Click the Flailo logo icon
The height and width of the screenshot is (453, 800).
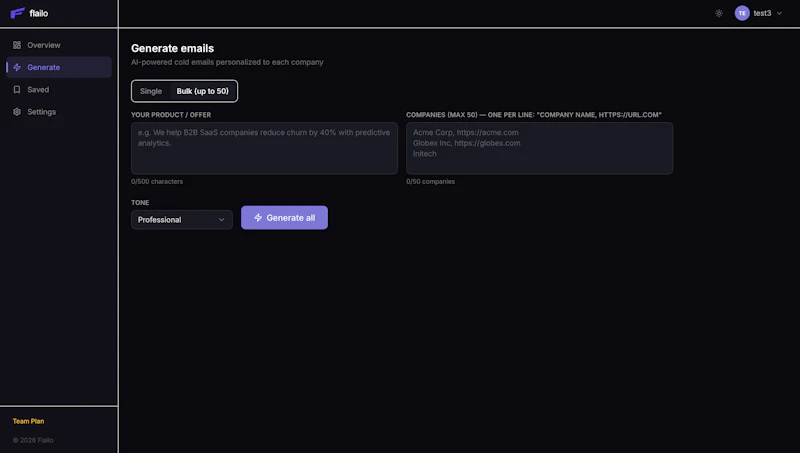coord(17,13)
